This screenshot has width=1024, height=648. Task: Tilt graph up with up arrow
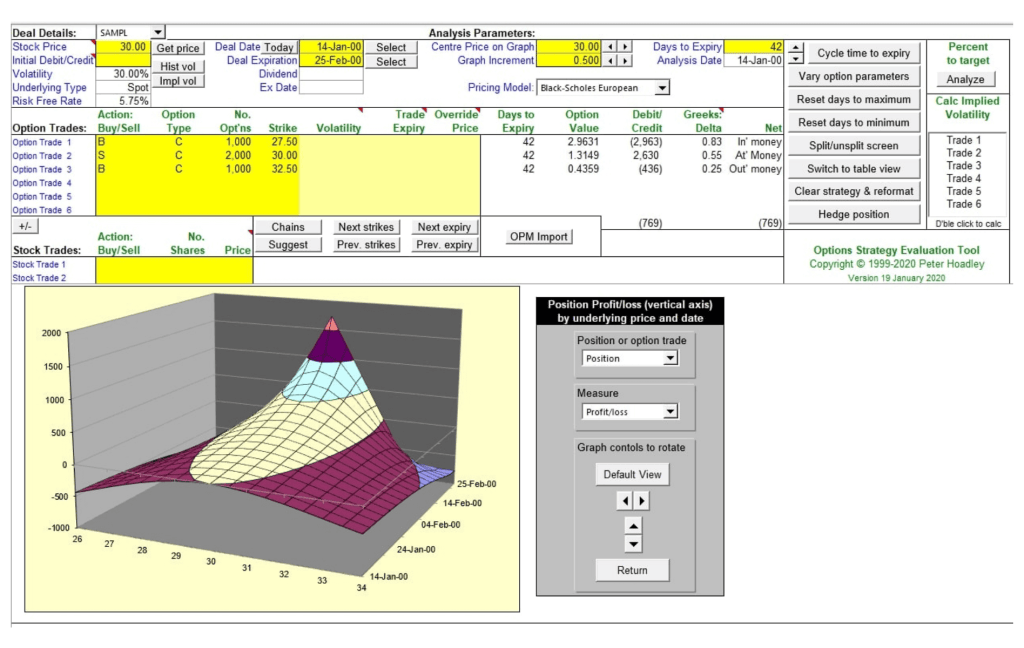(x=633, y=526)
